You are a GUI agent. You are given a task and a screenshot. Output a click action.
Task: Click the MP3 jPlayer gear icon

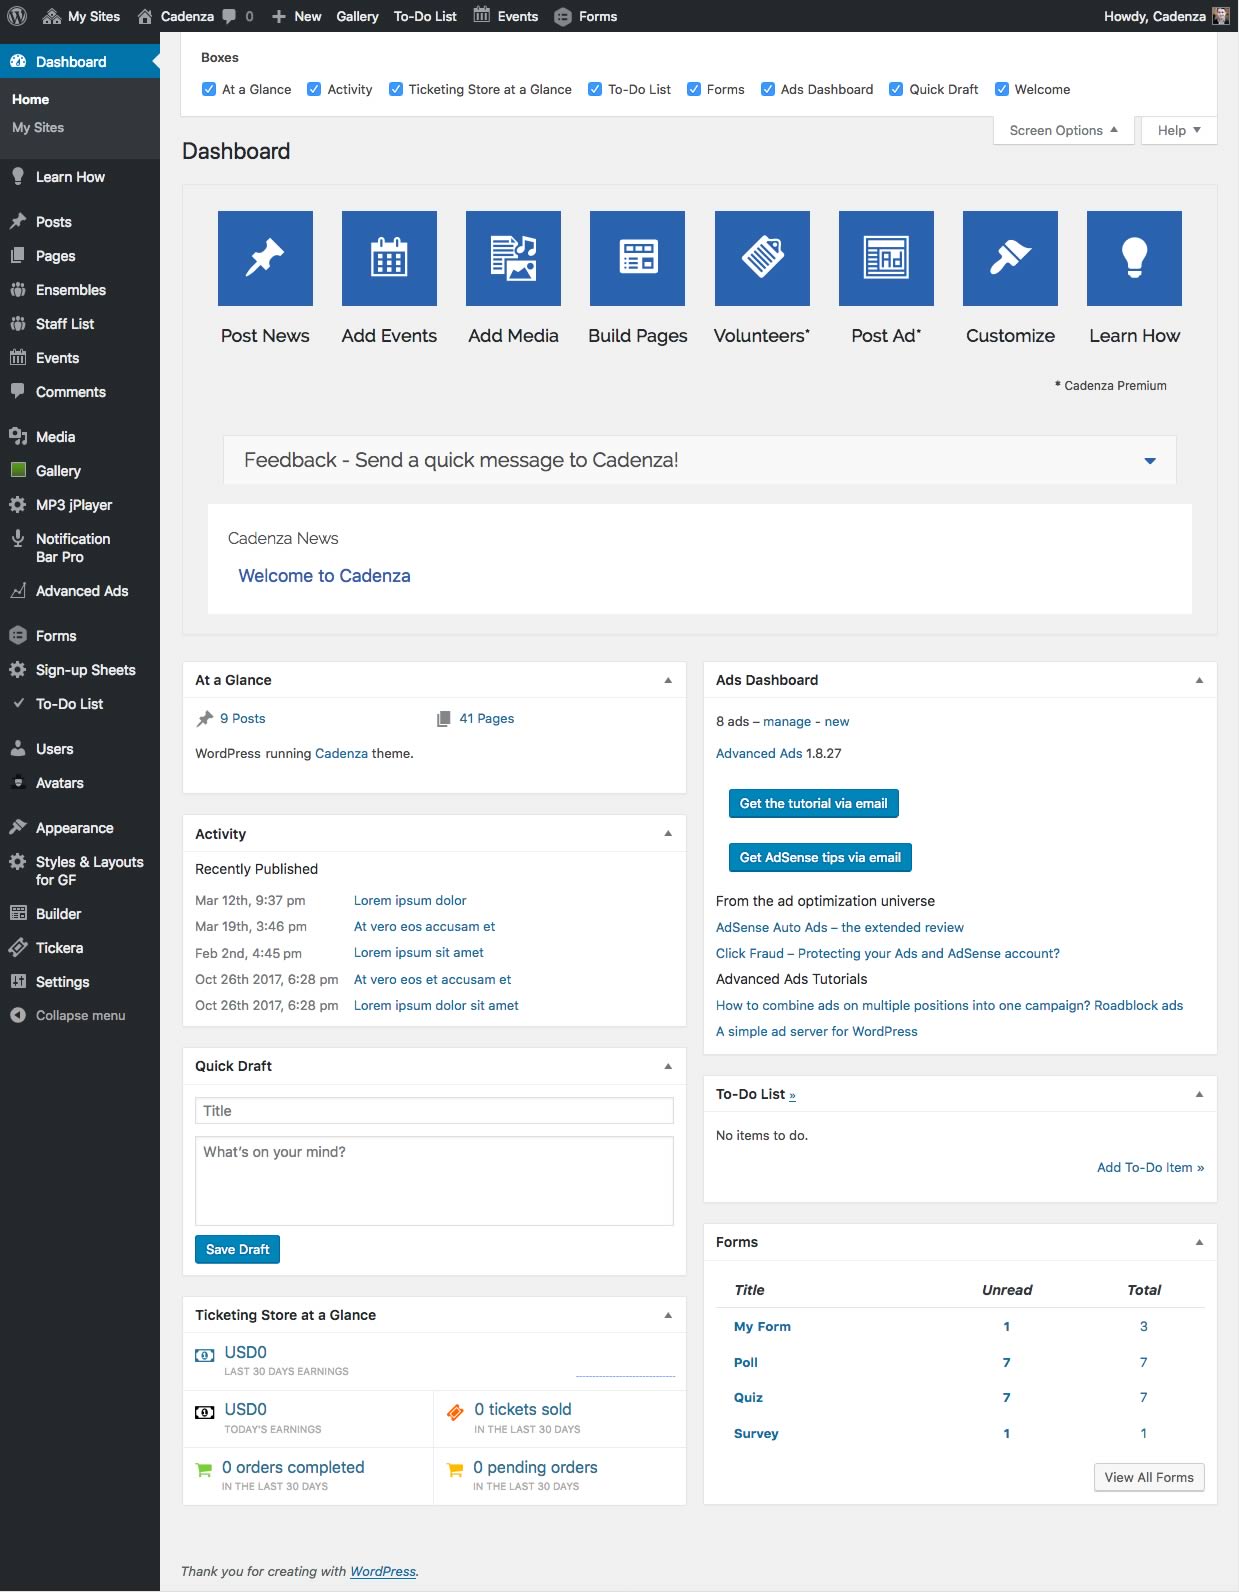(18, 505)
